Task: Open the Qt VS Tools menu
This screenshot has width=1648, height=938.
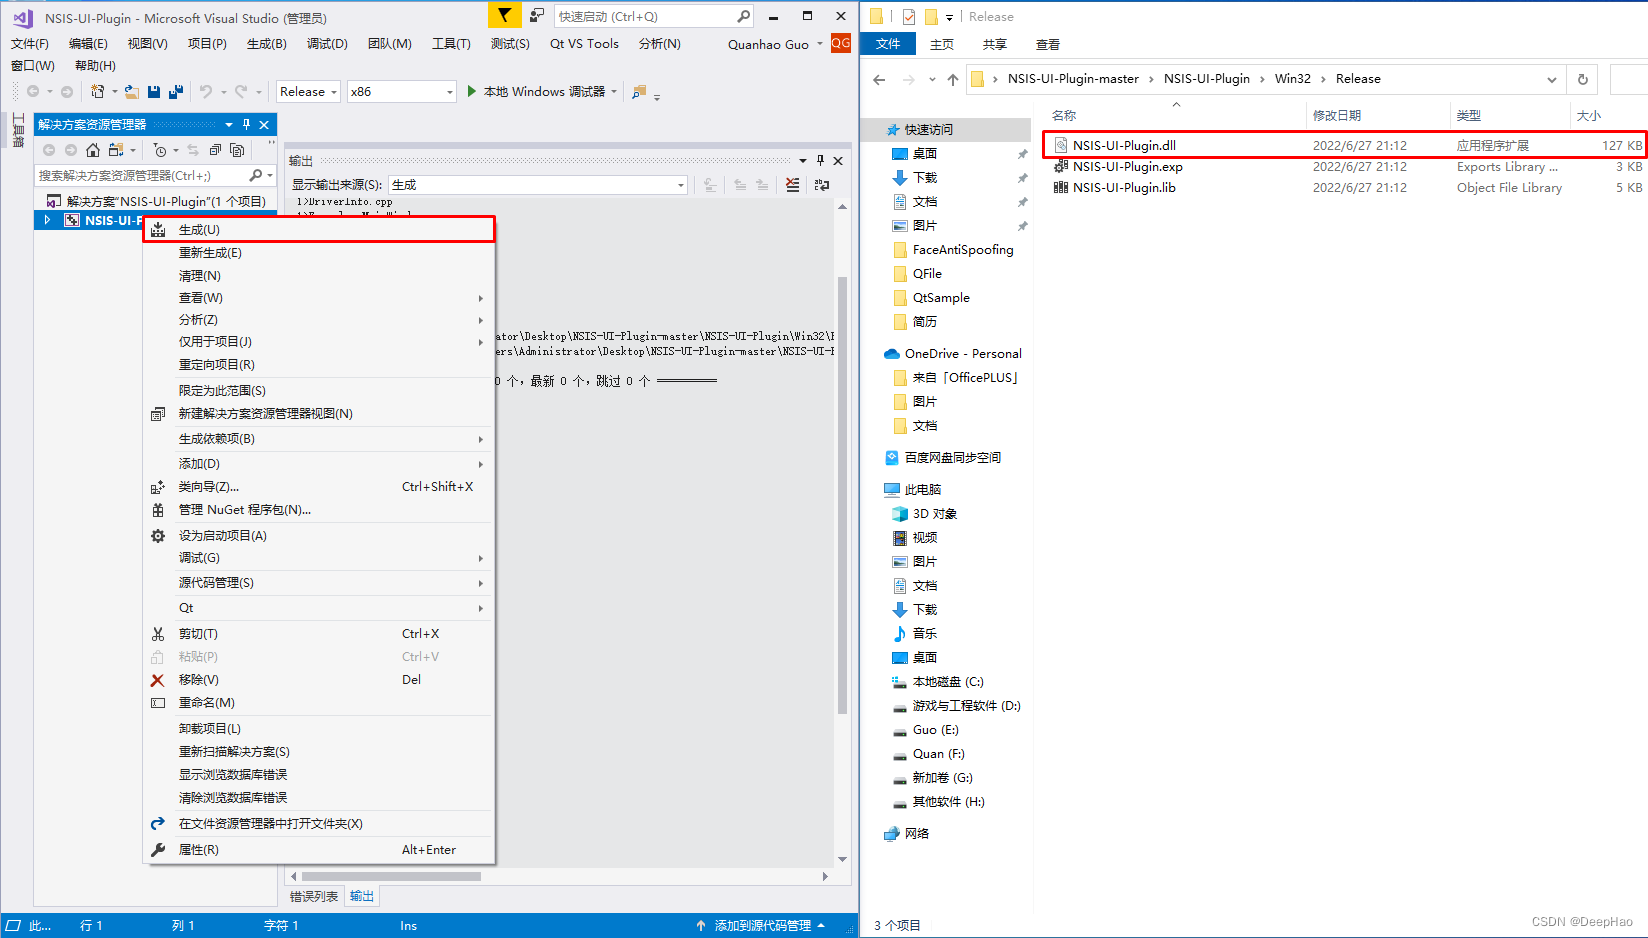Action: [x=584, y=43]
